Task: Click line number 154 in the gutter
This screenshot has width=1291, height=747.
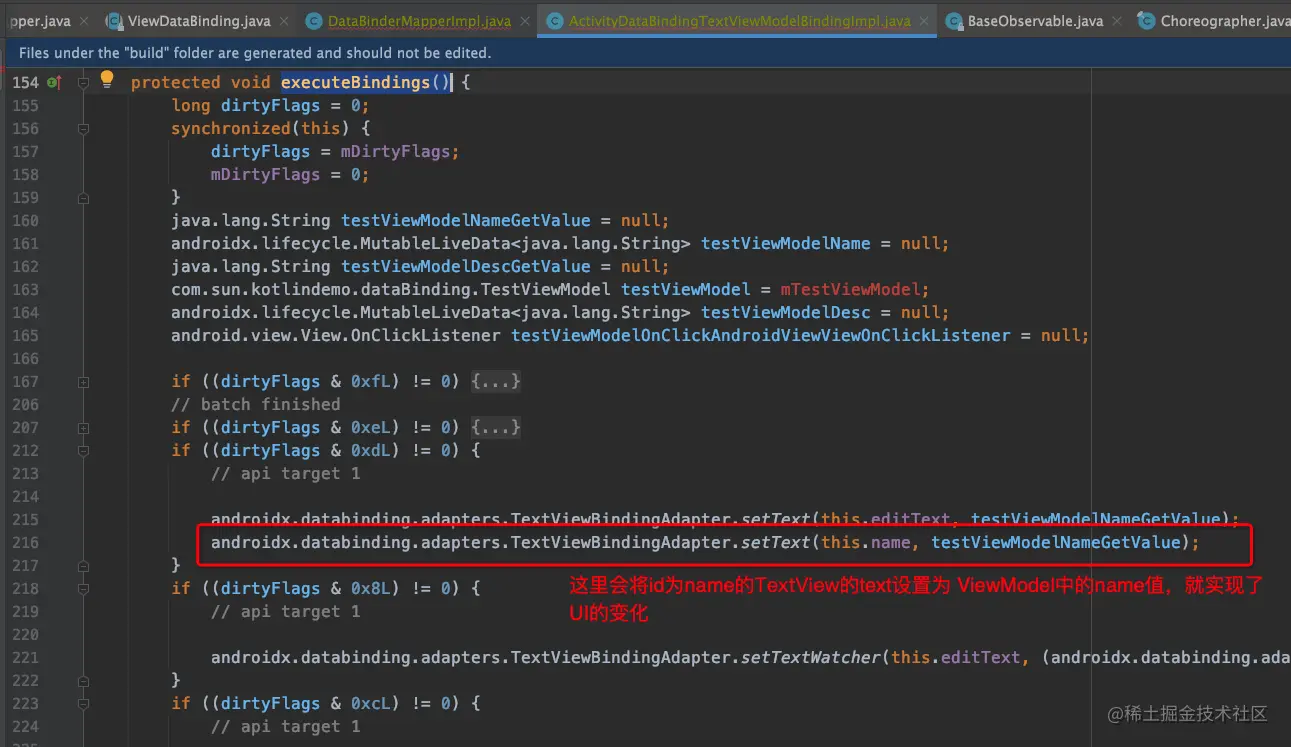Action: point(25,82)
